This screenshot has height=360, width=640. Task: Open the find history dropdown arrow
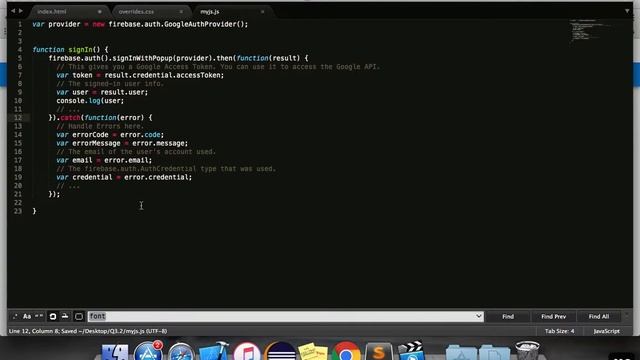tap(479, 316)
